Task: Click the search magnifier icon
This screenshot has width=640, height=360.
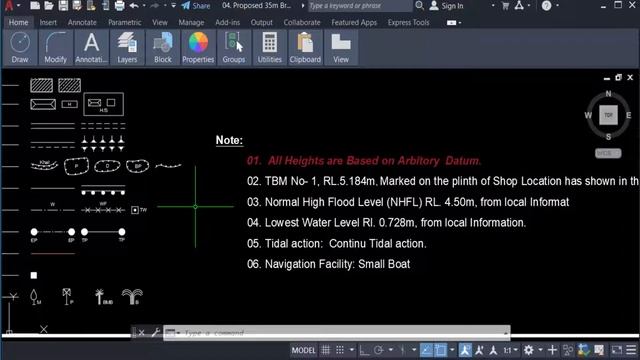Action: (419, 6)
